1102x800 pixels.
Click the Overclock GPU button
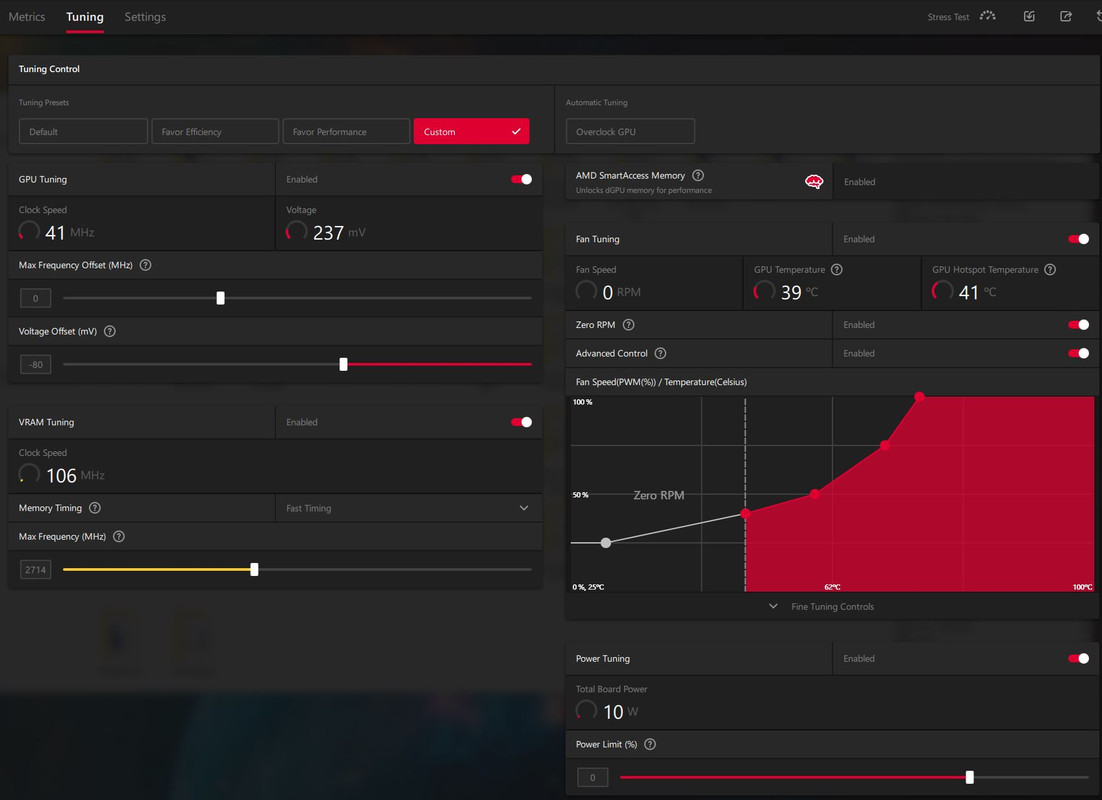630,131
